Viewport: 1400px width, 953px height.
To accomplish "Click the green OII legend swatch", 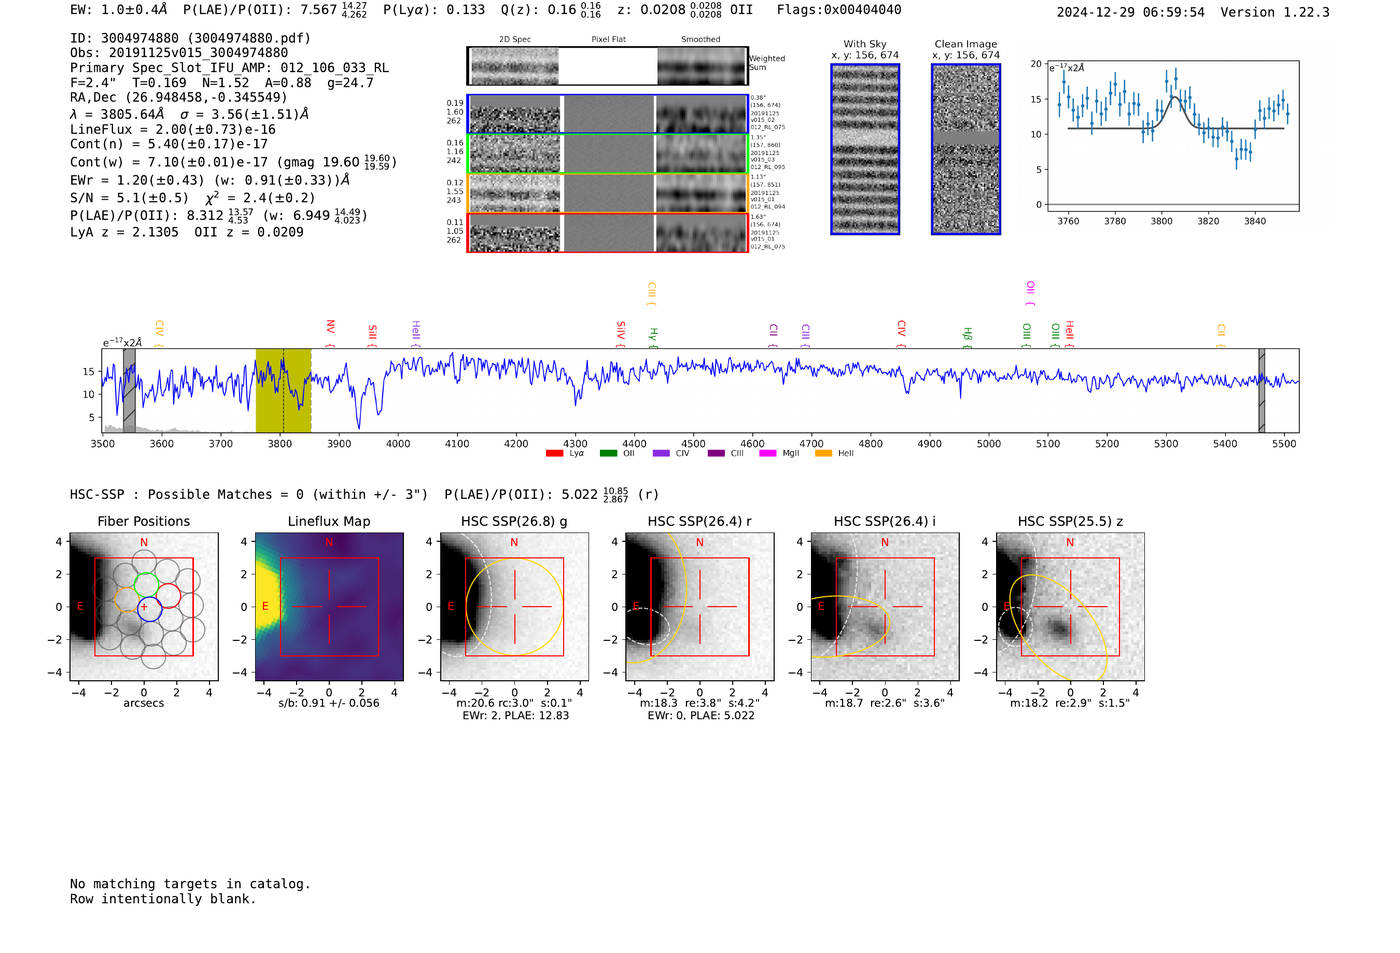I will coord(608,453).
